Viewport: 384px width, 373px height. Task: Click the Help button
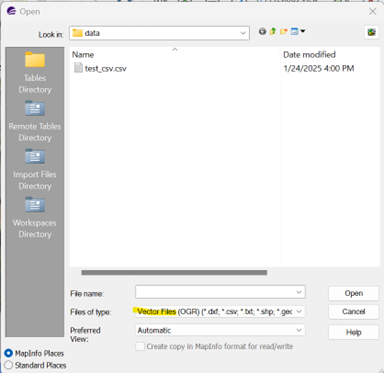tap(353, 332)
